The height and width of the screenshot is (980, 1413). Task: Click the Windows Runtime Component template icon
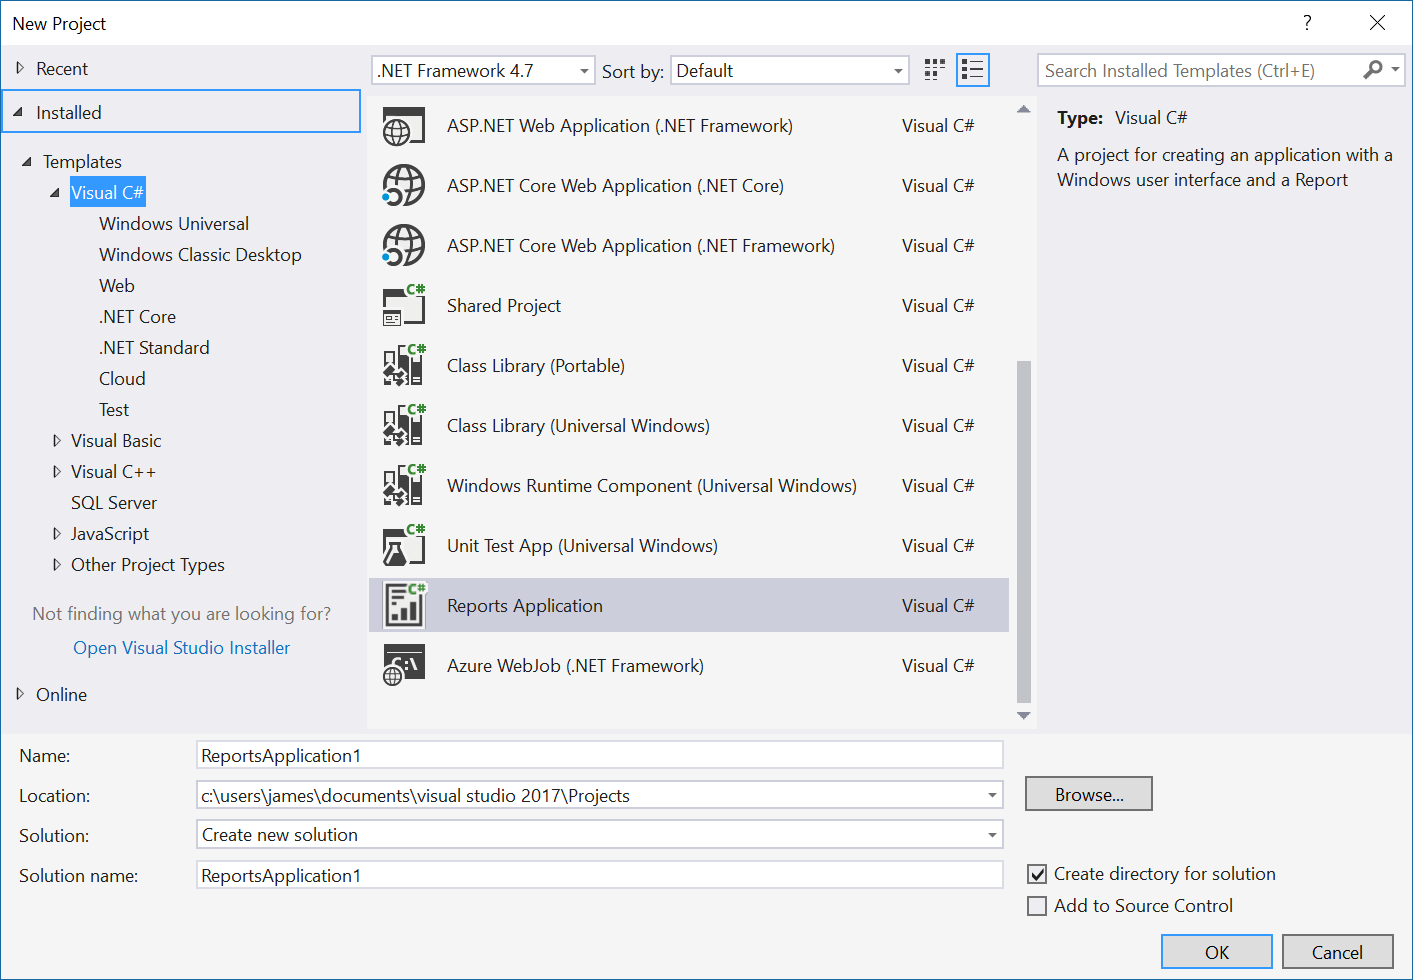tap(404, 486)
